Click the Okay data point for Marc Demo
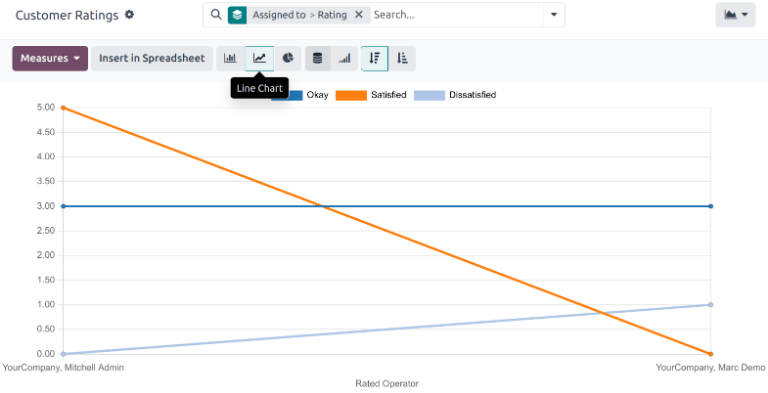This screenshot has height=393, width=768. click(711, 206)
